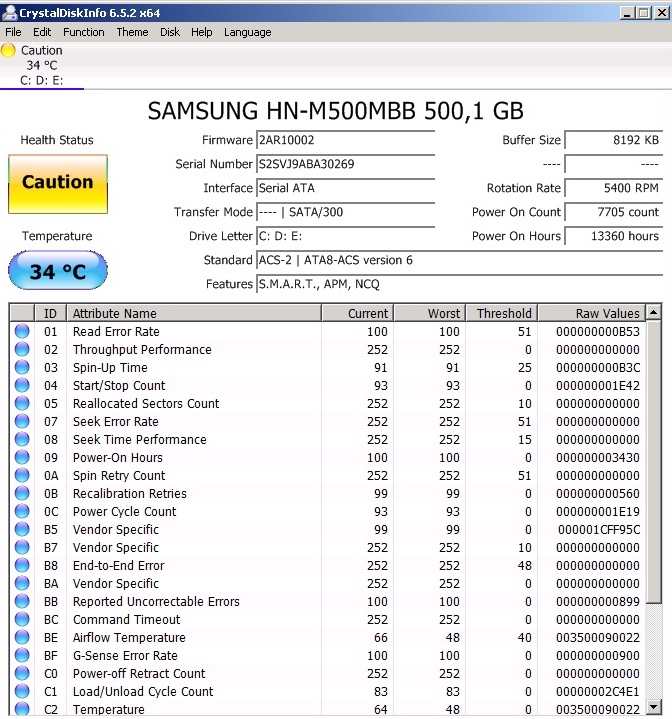
Task: Click the blue status icon for Start/Stop Count
Action: tap(22, 385)
